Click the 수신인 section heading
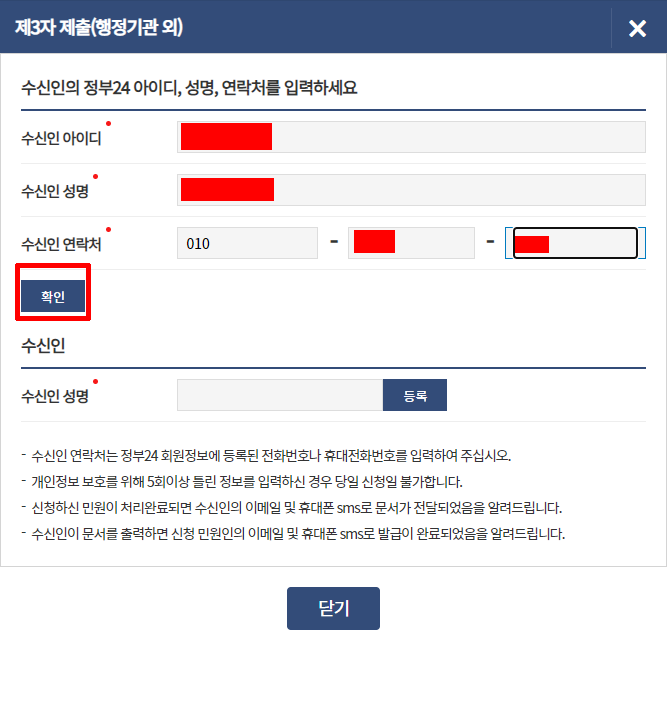The height and width of the screenshot is (710, 667). click(43, 346)
